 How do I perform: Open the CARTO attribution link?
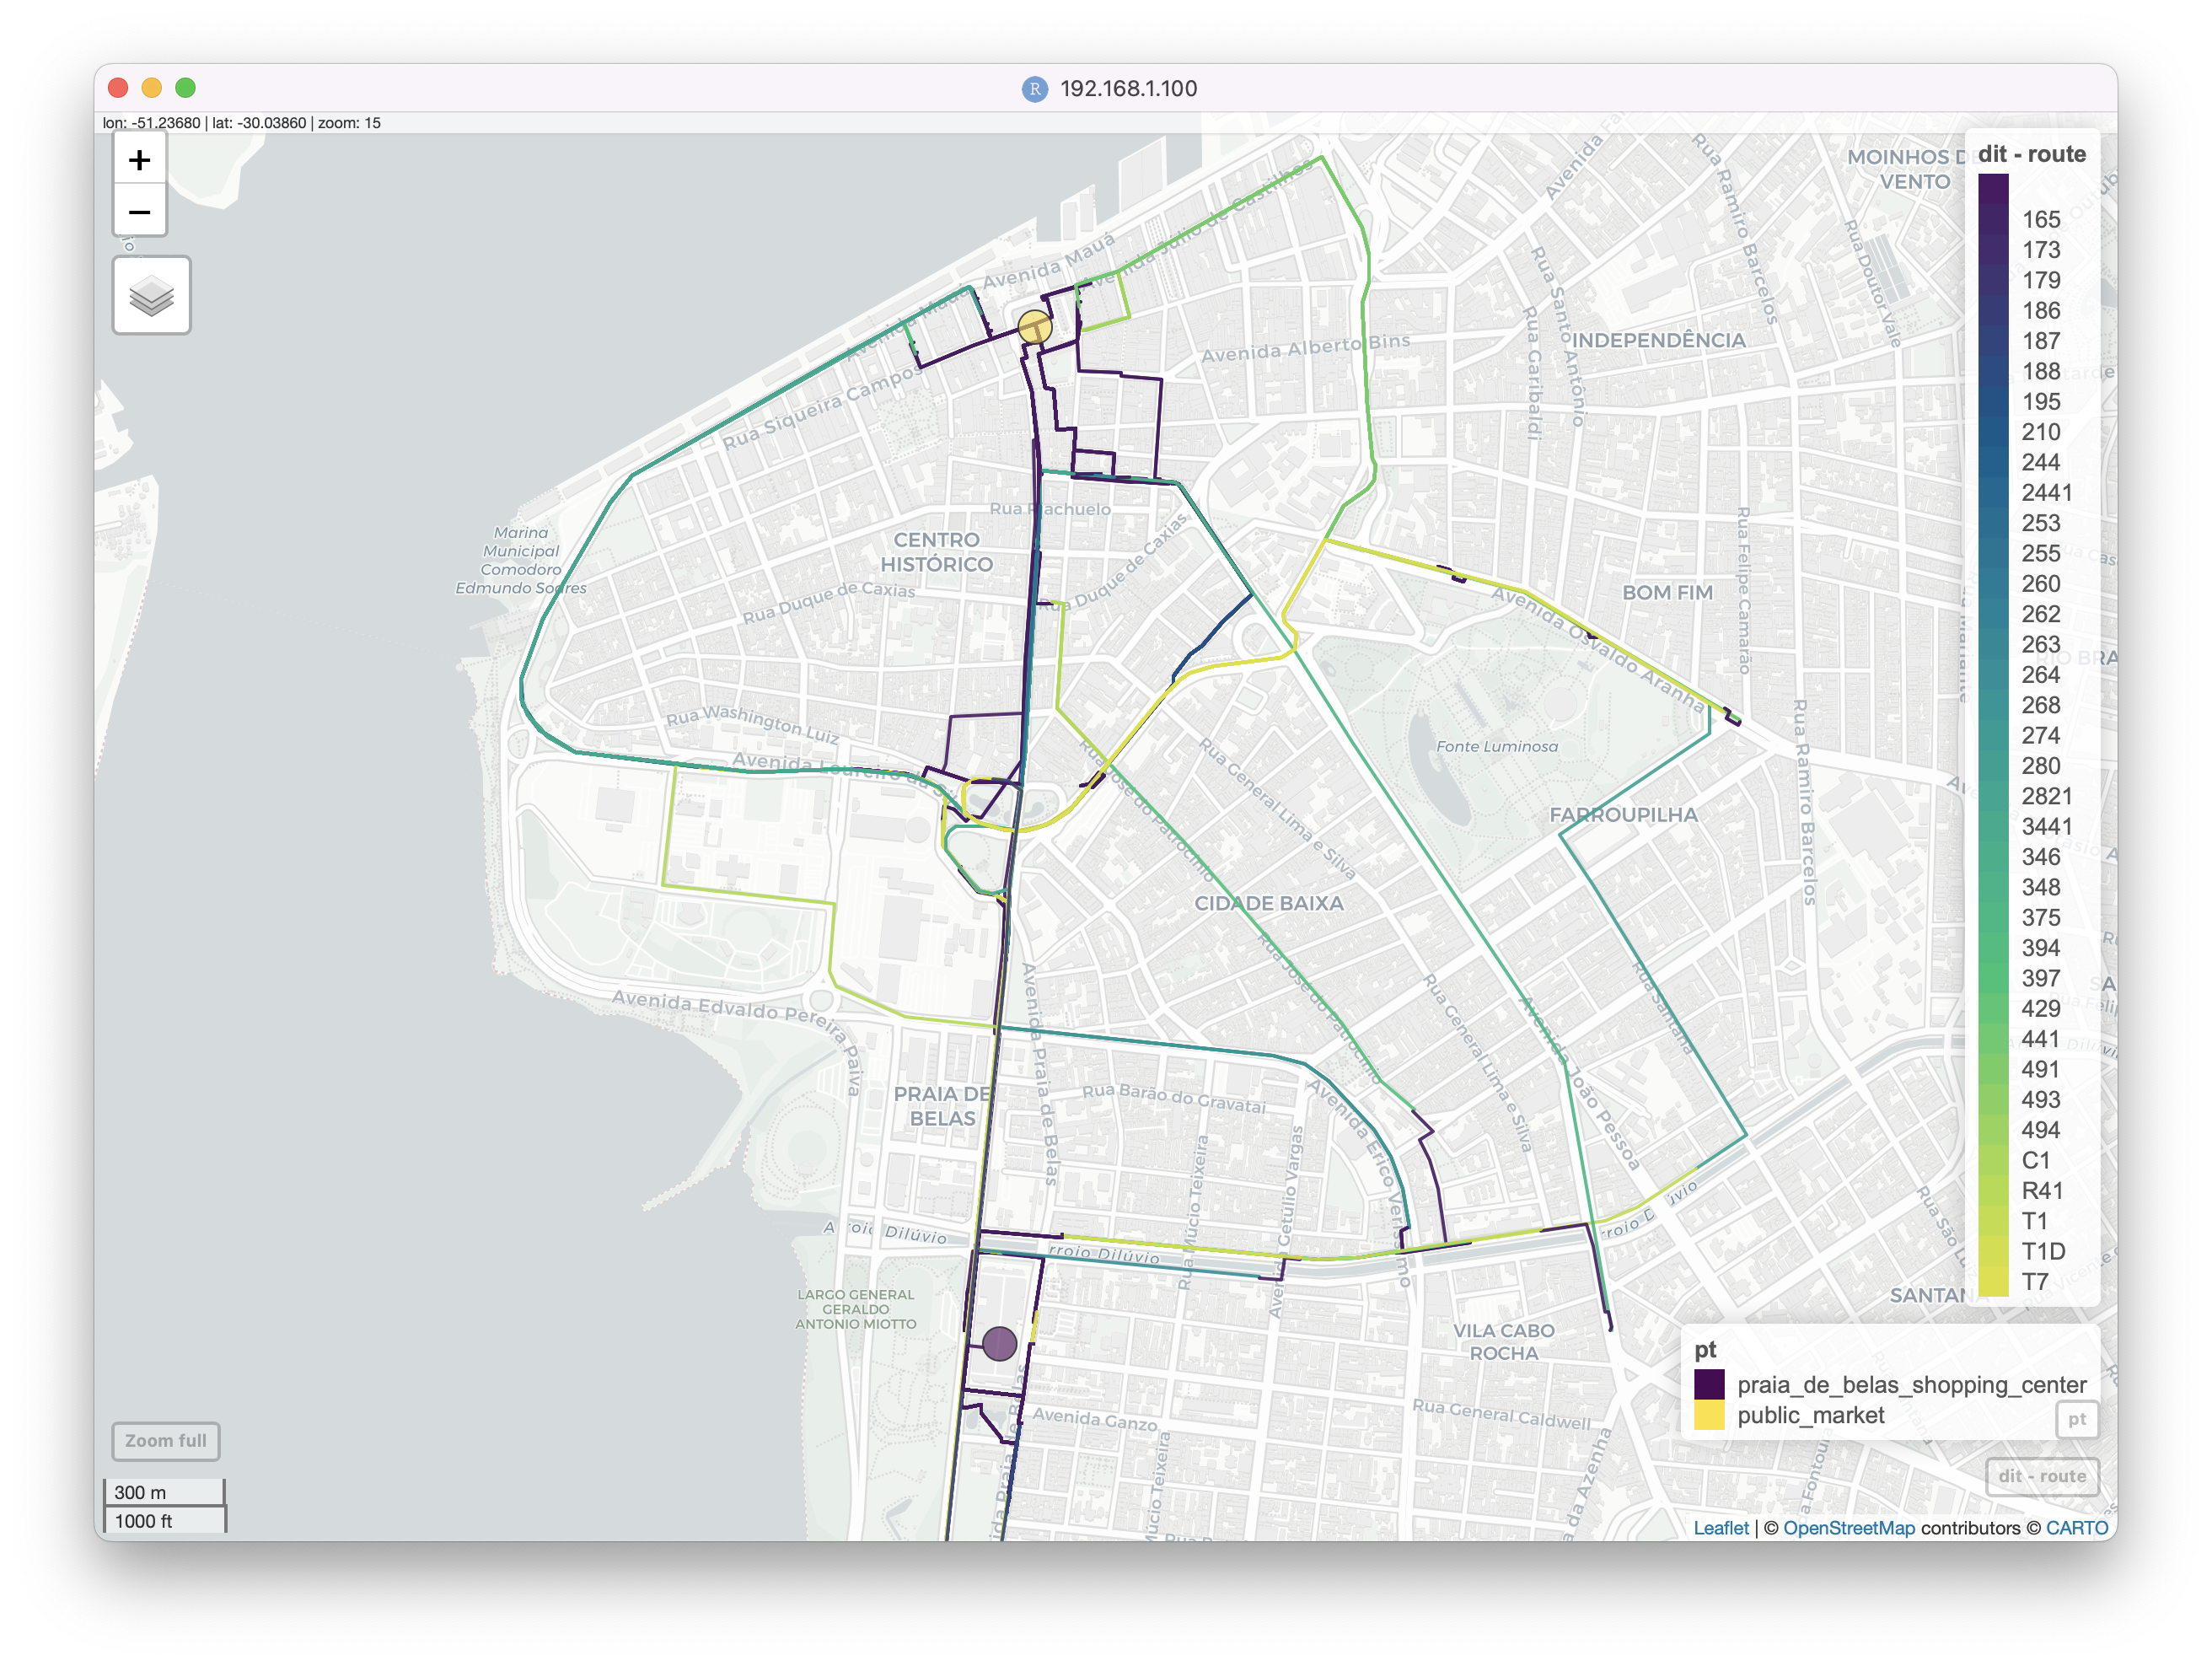[x=2076, y=1528]
